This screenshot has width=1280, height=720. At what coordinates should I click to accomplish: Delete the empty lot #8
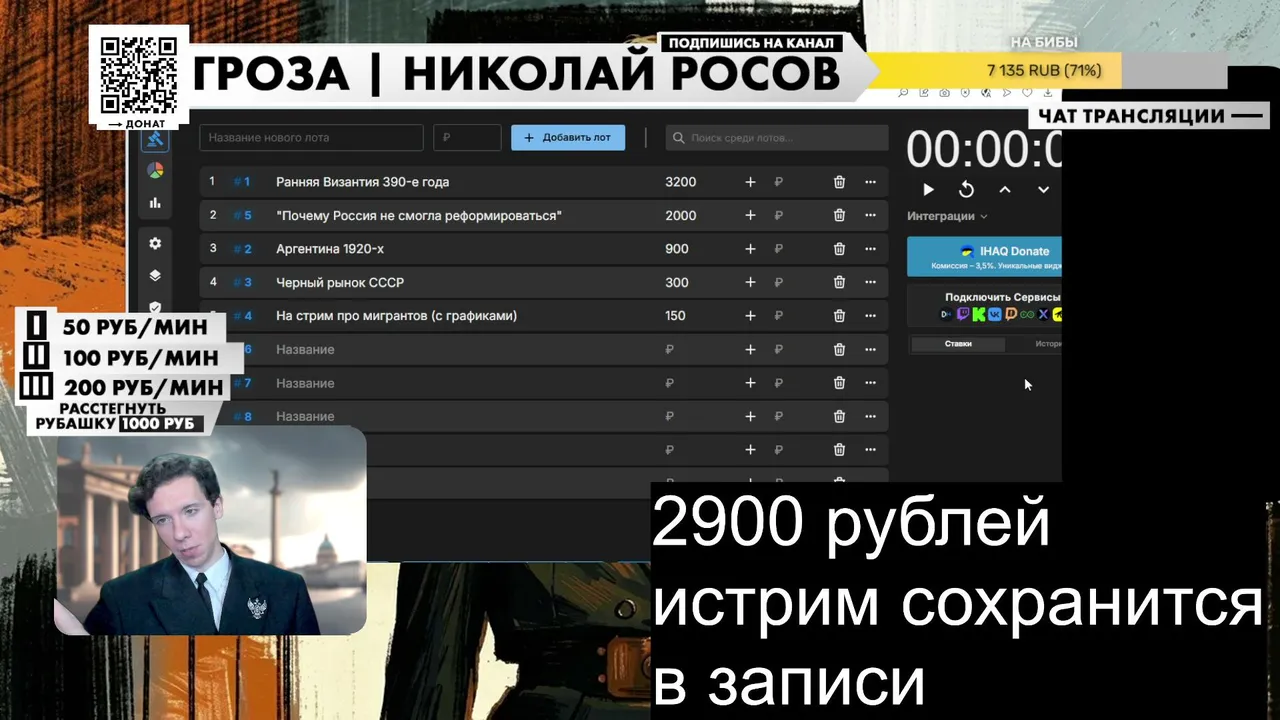[x=839, y=416]
